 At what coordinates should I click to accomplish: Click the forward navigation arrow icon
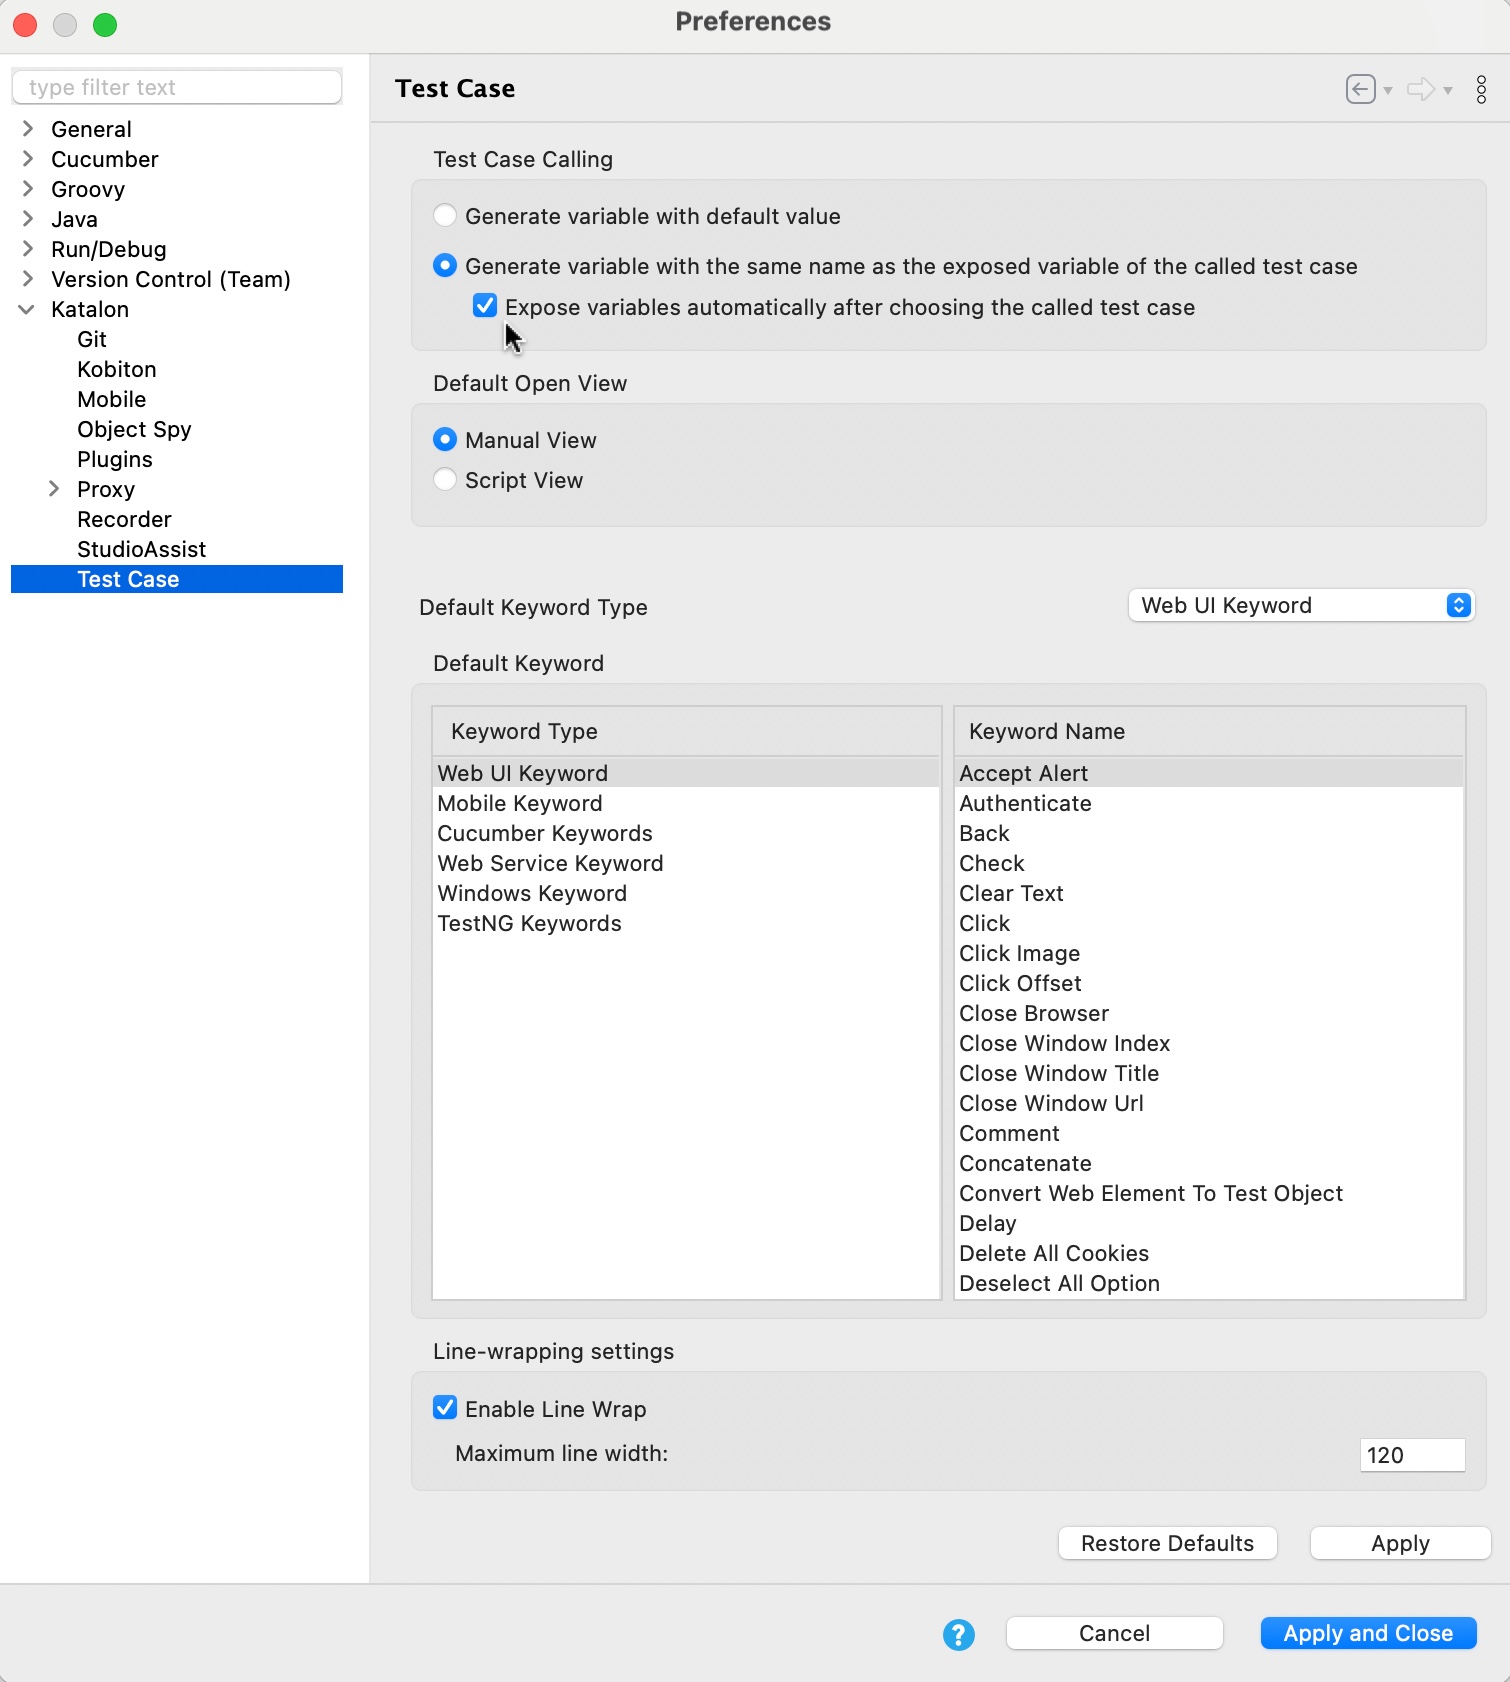pos(1420,89)
